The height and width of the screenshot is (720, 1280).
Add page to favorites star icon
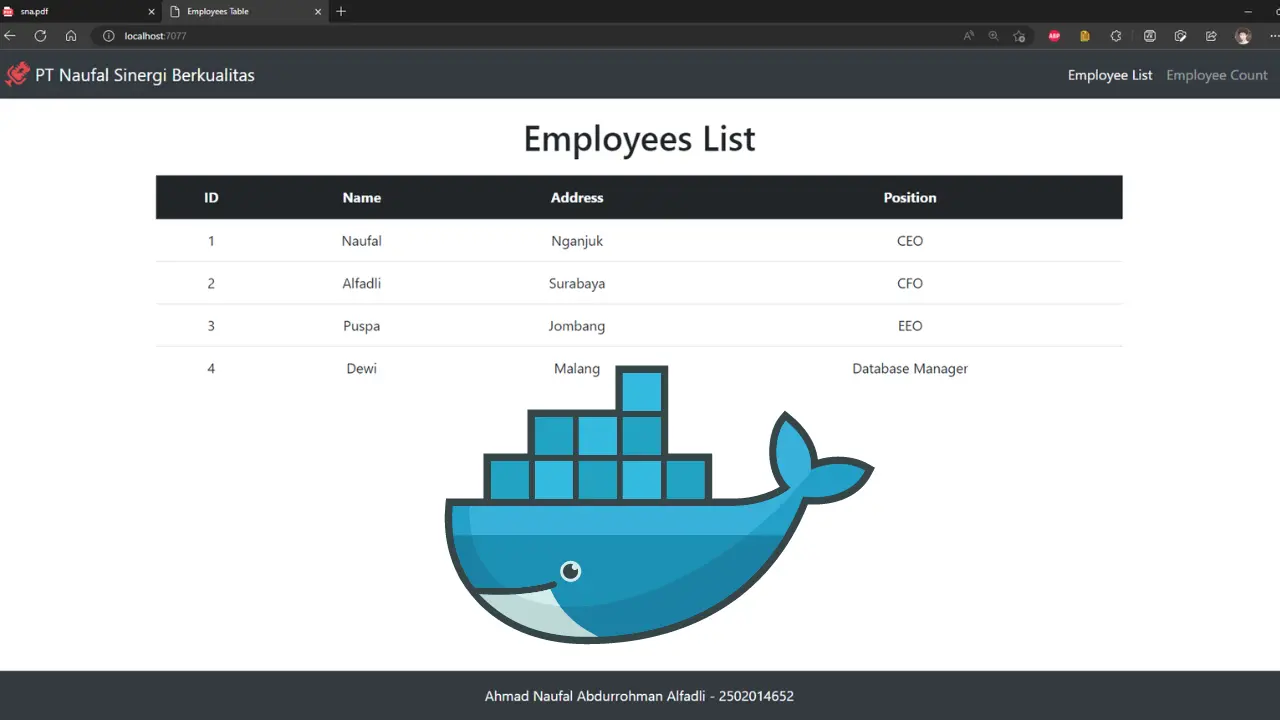[1019, 36]
